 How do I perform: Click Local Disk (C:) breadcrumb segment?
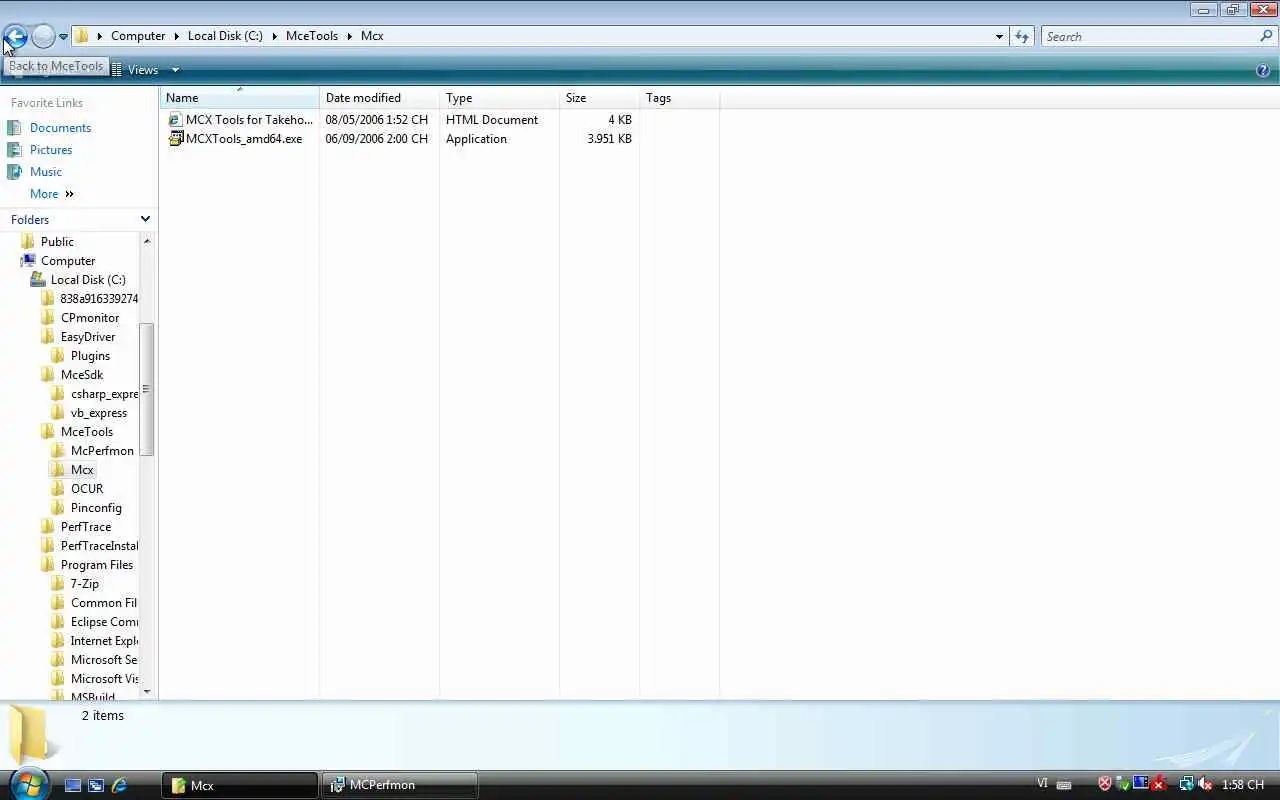tap(225, 36)
